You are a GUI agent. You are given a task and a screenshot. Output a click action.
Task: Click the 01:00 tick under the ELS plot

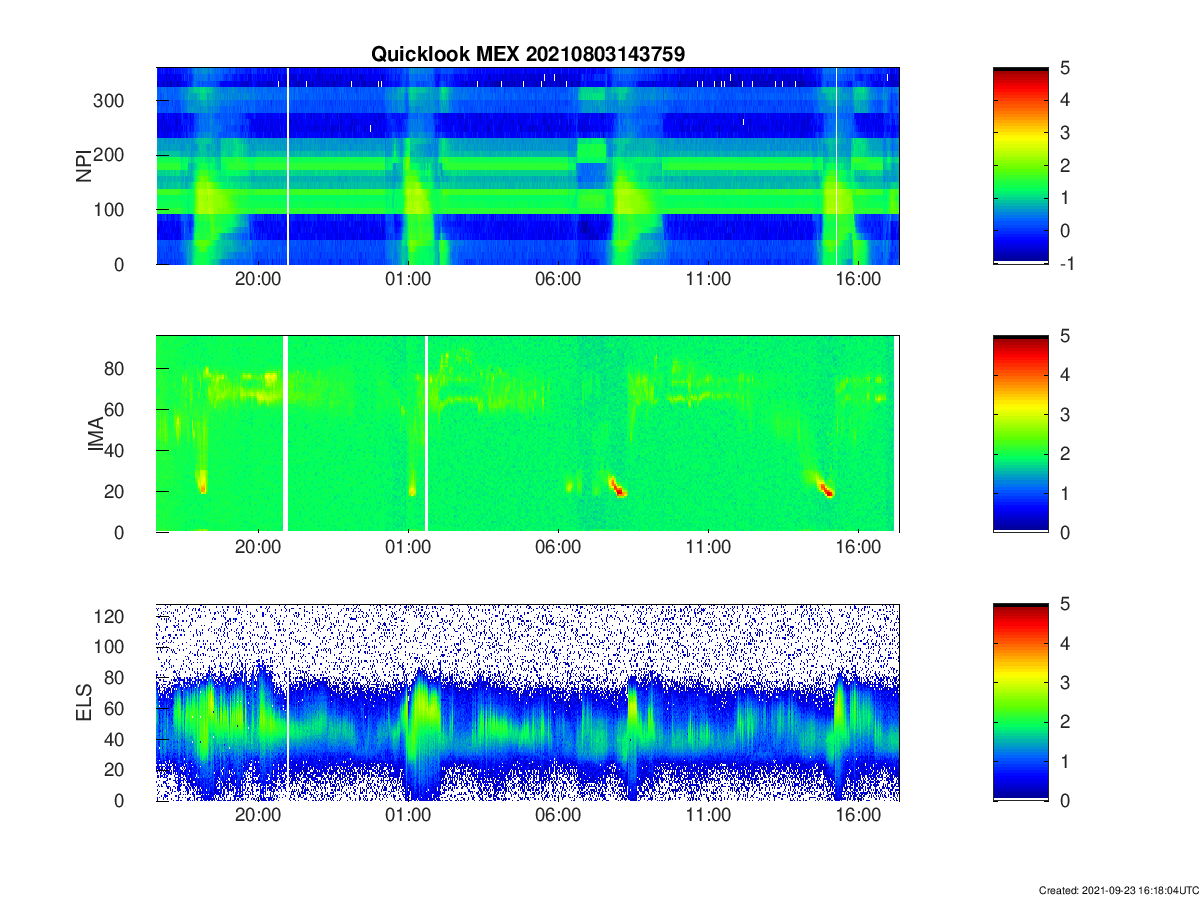click(x=408, y=816)
